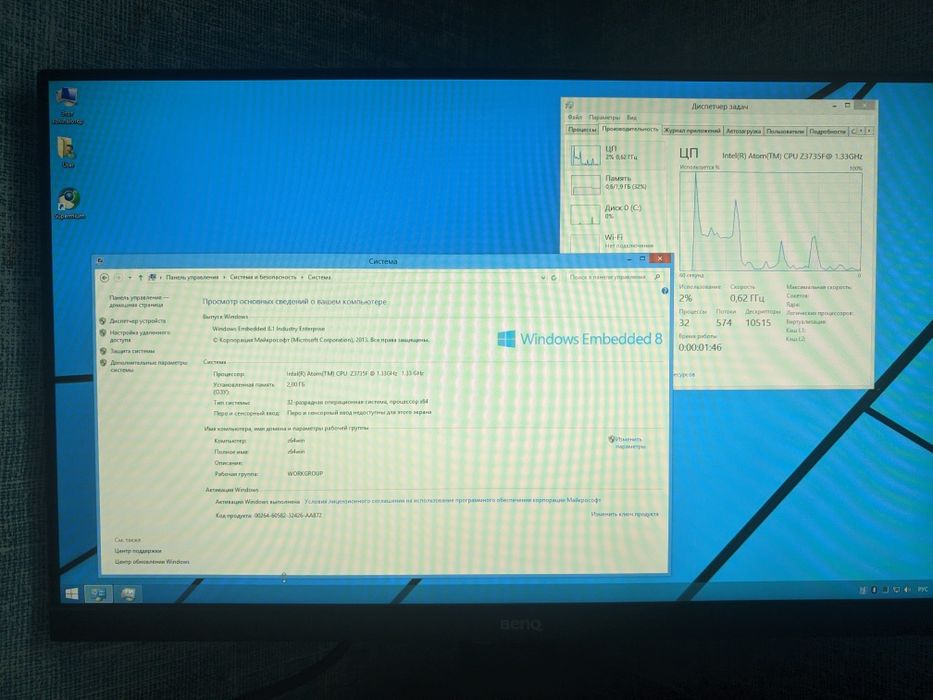Click the Система window title bar icon

click(x=100, y=261)
